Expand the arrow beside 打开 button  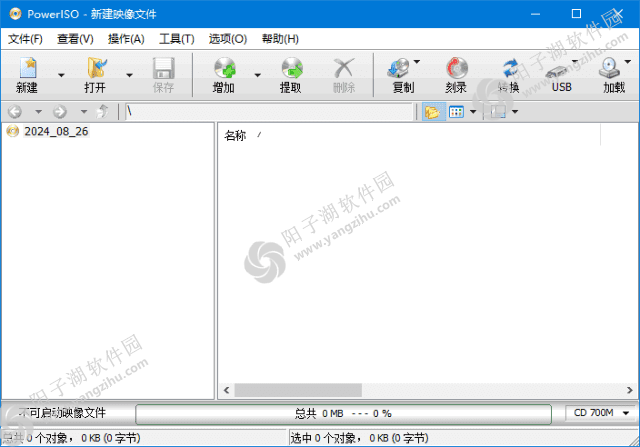tap(129, 75)
